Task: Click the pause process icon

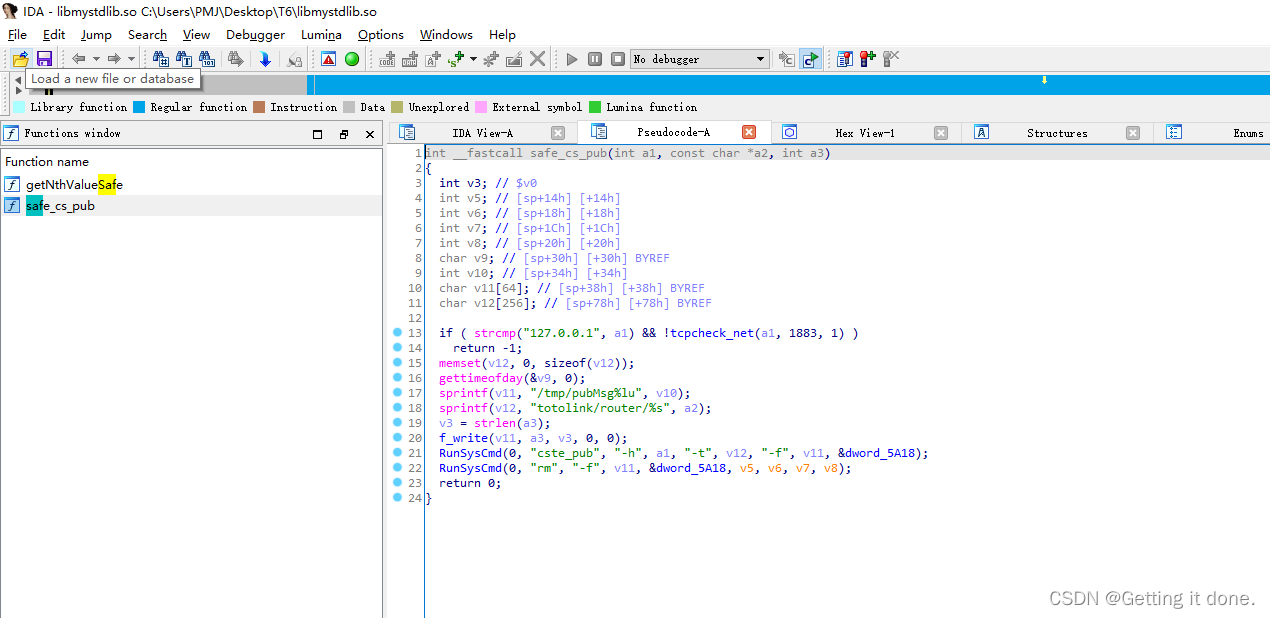Action: click(595, 59)
